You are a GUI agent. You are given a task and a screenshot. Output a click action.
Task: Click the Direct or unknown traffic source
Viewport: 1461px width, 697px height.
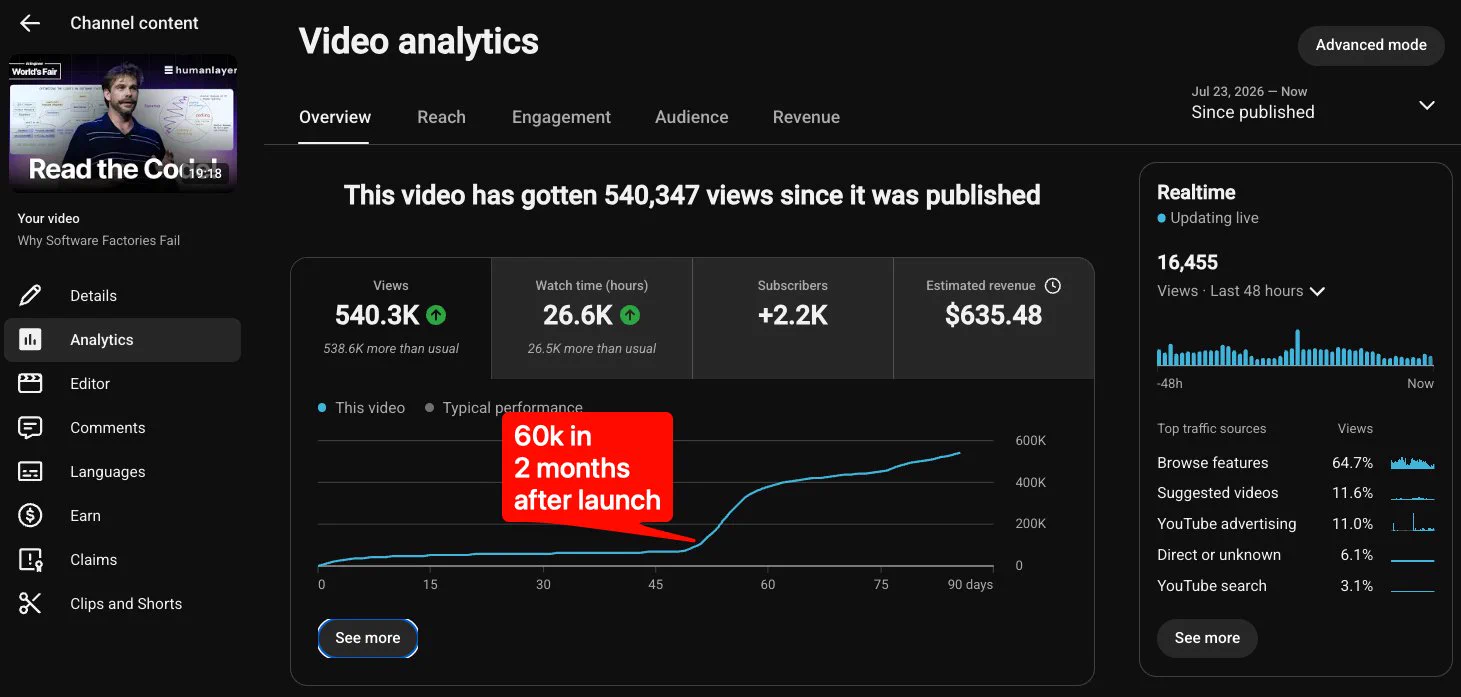(1295, 554)
